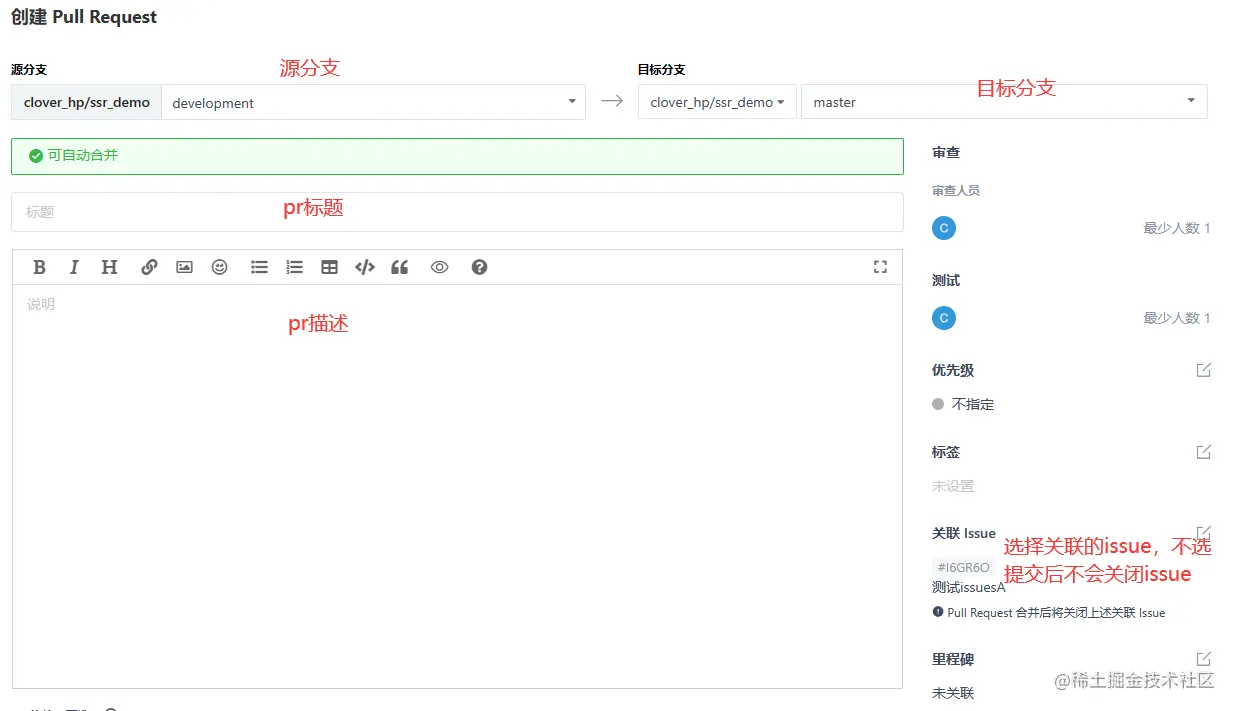Open the linked issue #I6GR6O
1235x711 pixels.
963,567
